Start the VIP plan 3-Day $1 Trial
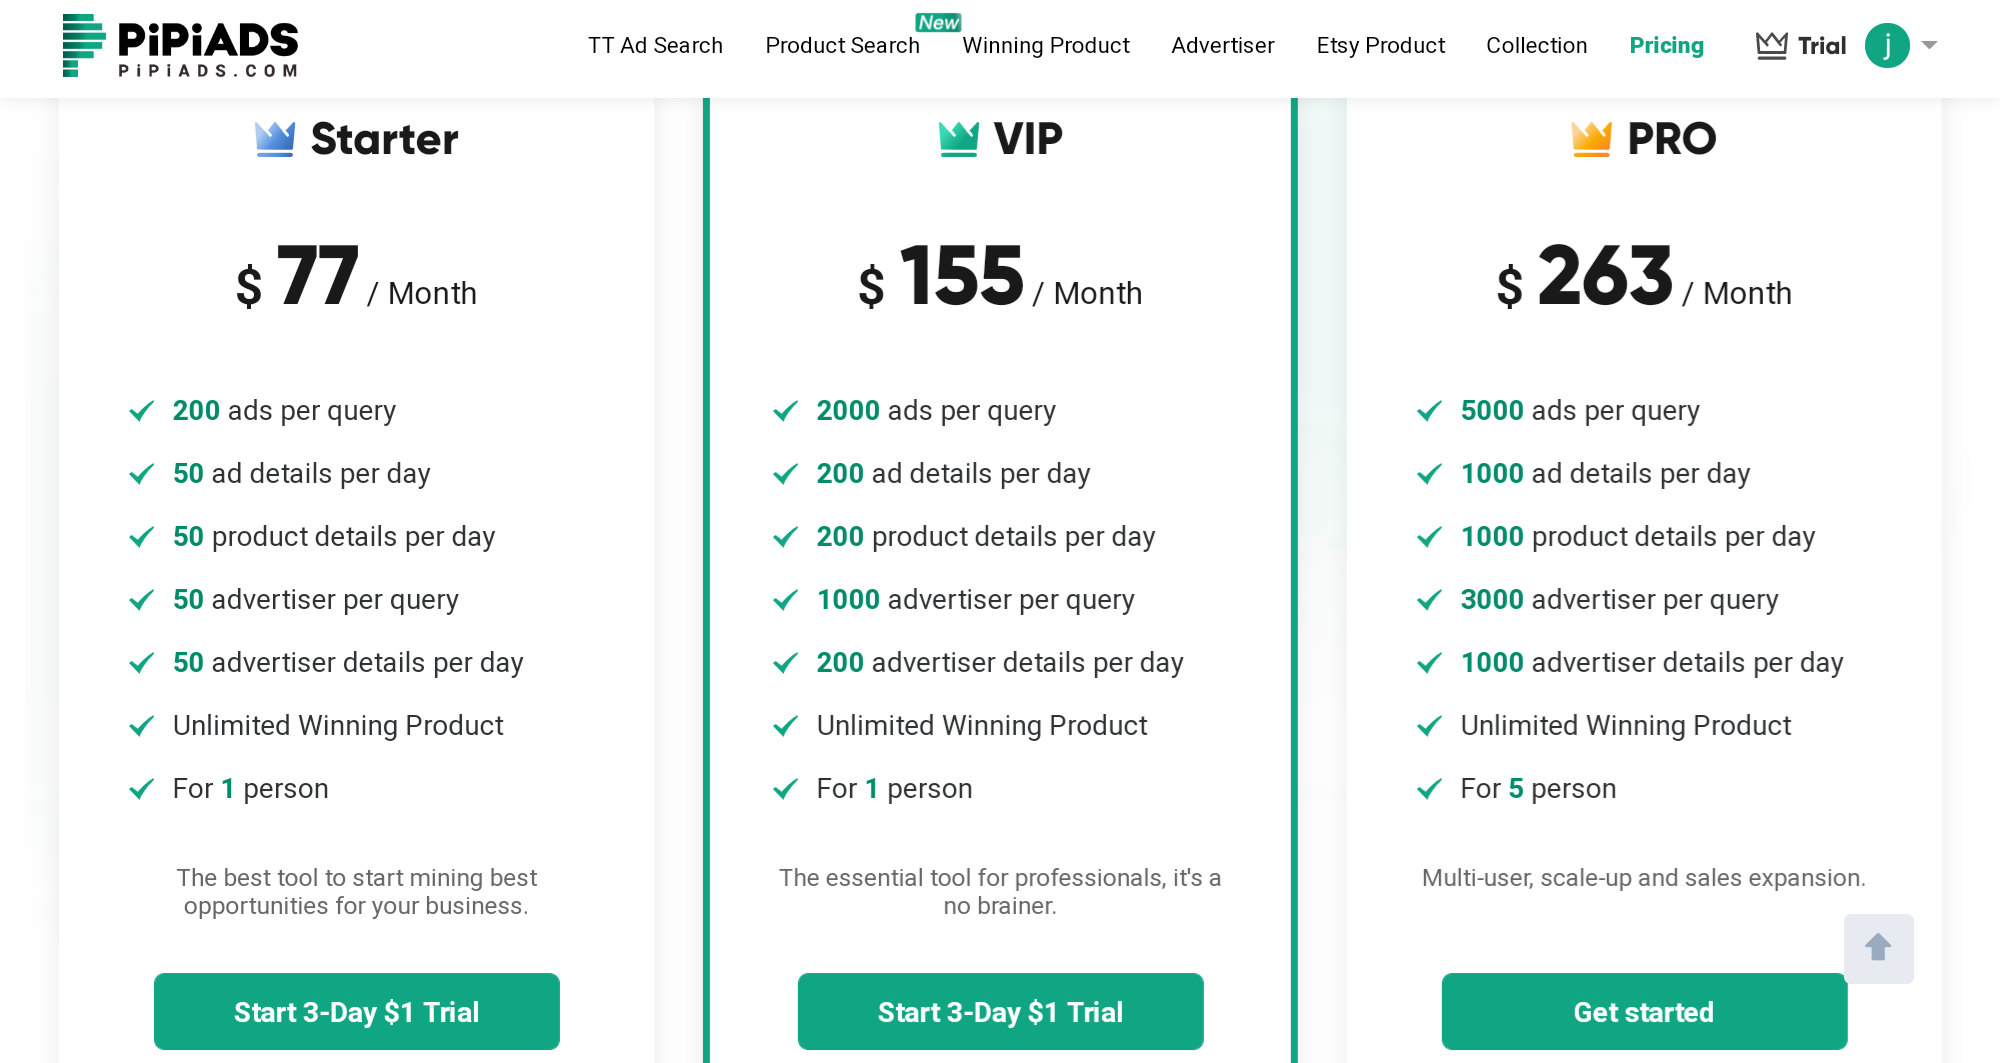The image size is (2000, 1063). coord(1001,1012)
